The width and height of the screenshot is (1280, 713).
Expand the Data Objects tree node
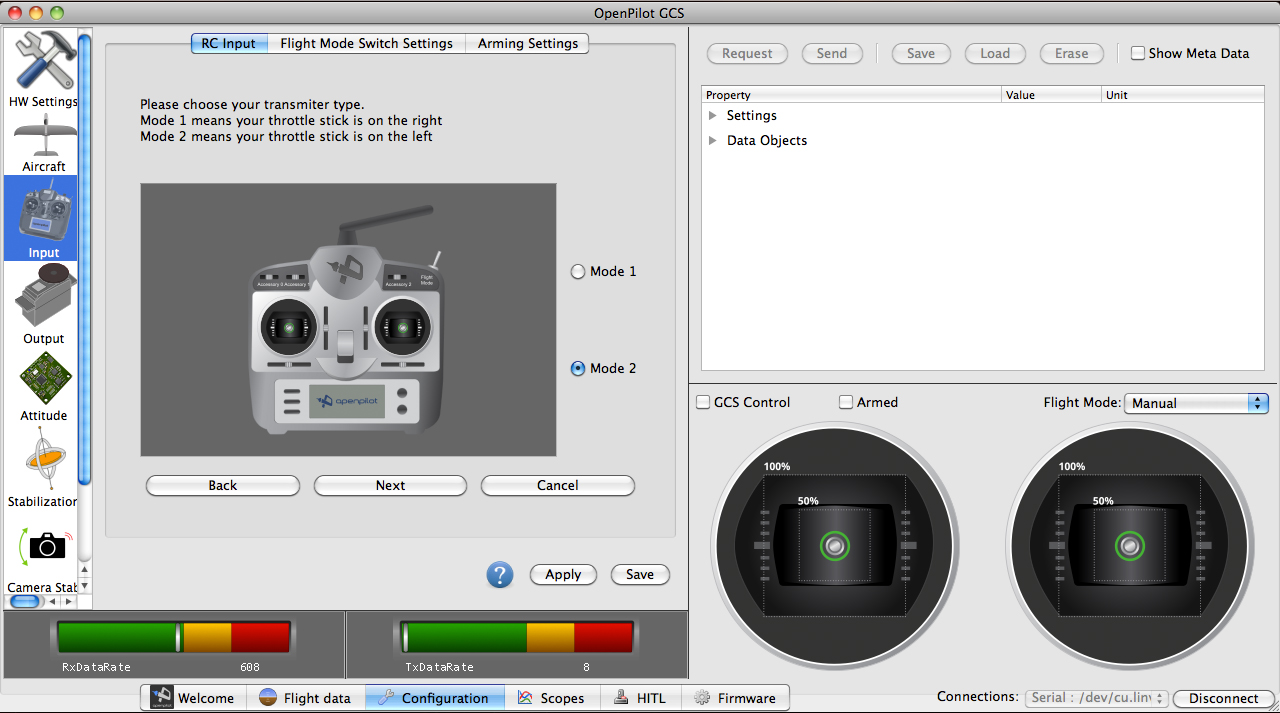pos(713,141)
